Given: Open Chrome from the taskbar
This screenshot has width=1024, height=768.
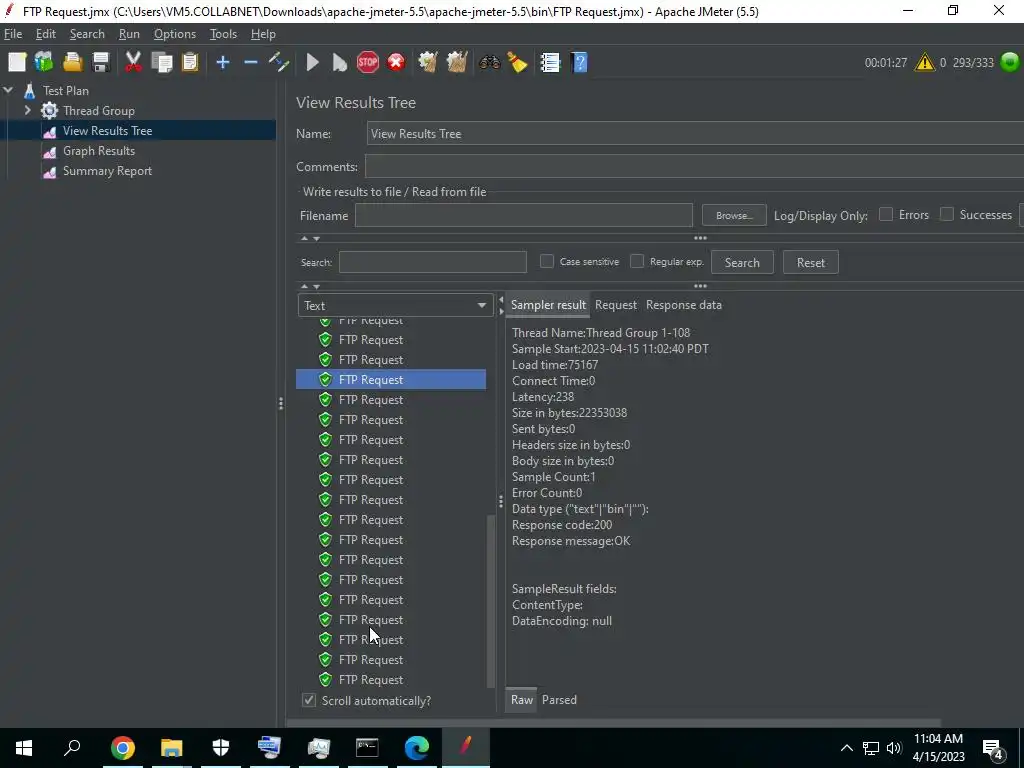Looking at the screenshot, I should 122,747.
